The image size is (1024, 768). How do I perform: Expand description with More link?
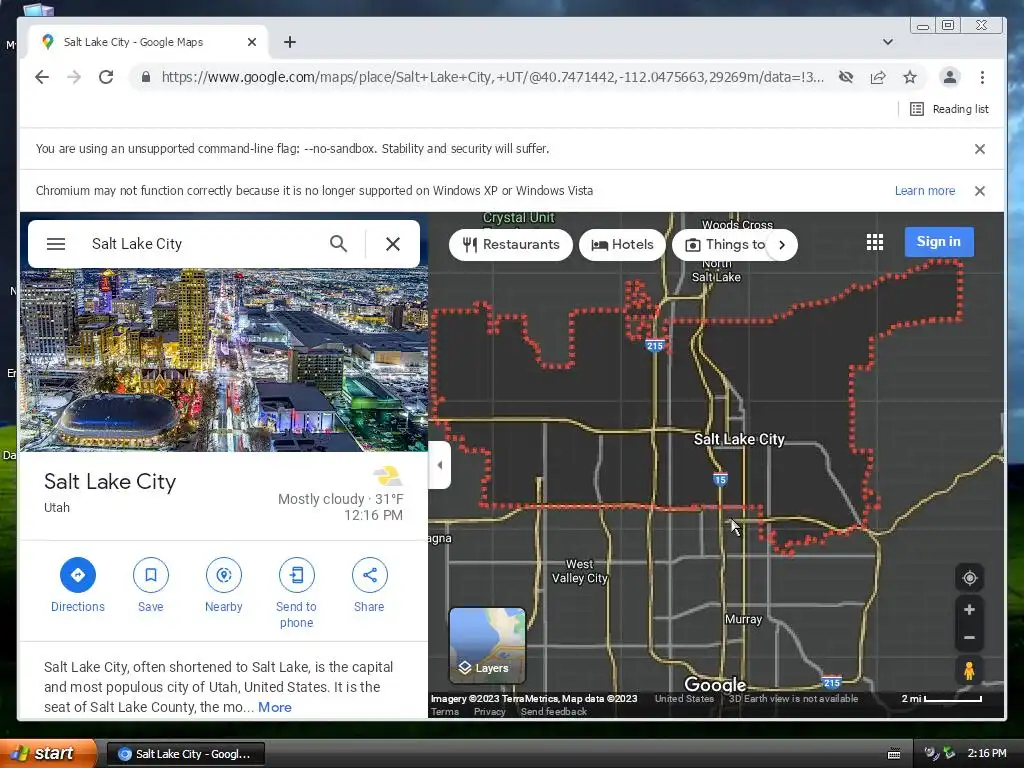pyautogui.click(x=275, y=707)
